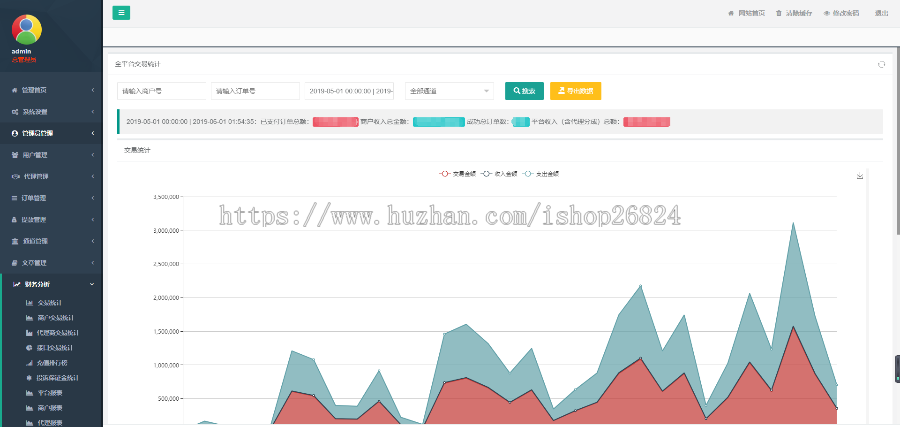Image resolution: width=900 pixels, height=427 pixels.
Task: Click the red masked 已支付订单总额 value
Action: [x=336, y=122]
